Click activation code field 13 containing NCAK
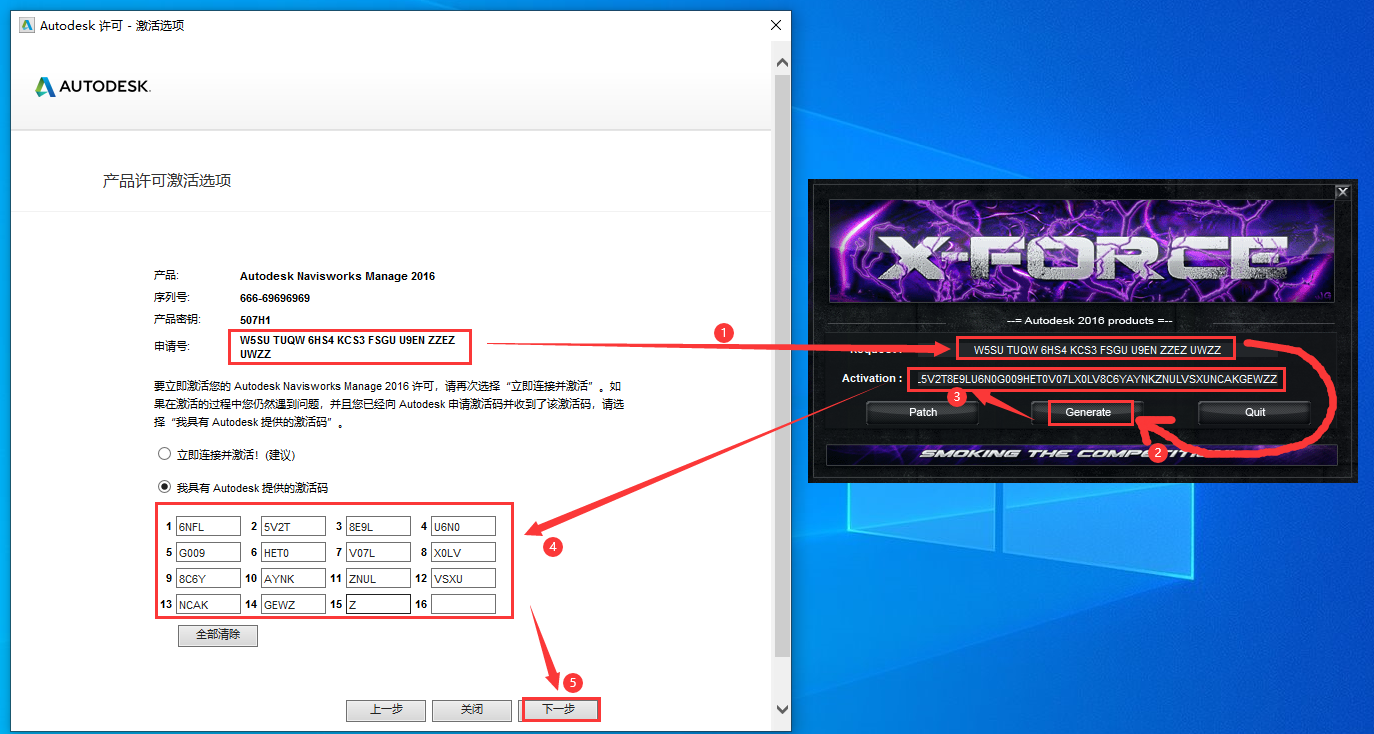The image size is (1374, 734). point(208,604)
